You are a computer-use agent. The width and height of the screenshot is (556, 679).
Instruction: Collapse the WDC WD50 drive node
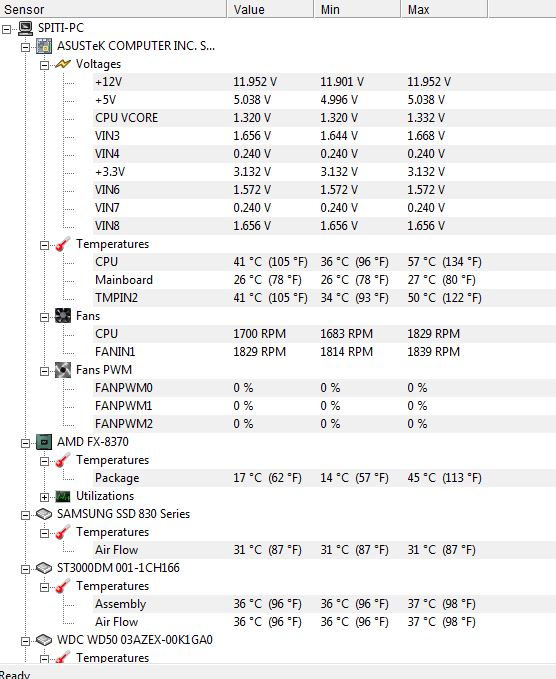[x=26, y=641]
